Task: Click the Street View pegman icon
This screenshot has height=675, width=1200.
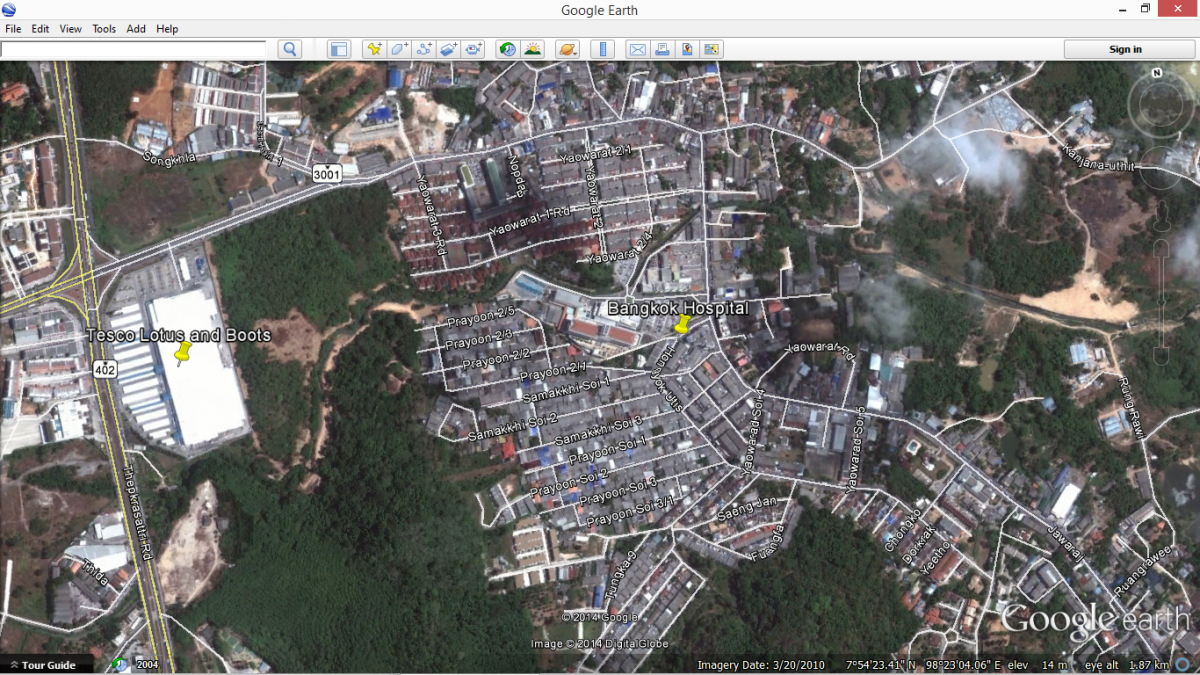Action: pyautogui.click(x=1163, y=216)
